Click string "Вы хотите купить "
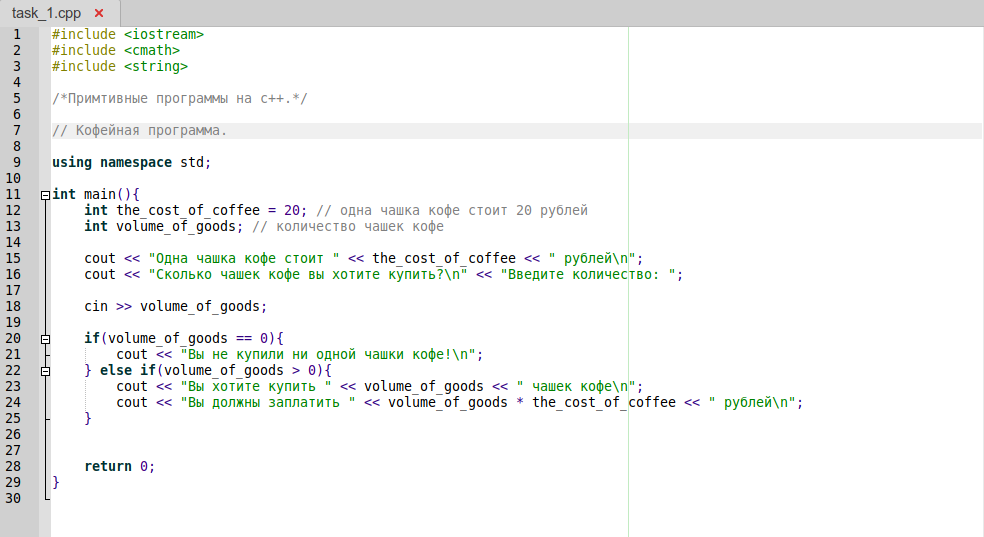The height and width of the screenshot is (537, 984). [256, 386]
